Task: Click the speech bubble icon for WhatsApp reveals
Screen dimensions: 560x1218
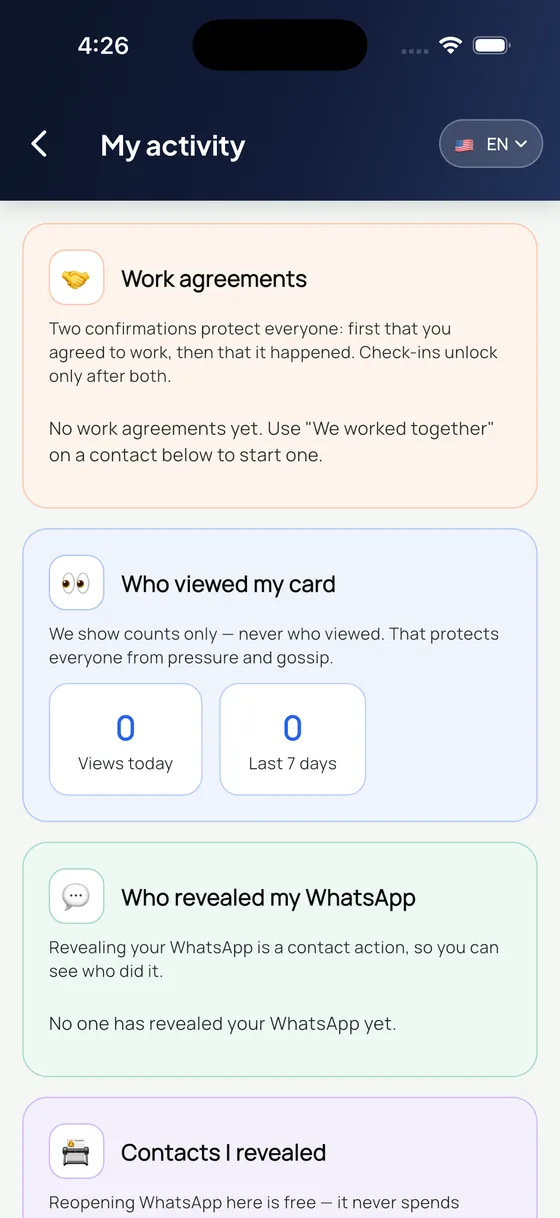Action: [76, 896]
